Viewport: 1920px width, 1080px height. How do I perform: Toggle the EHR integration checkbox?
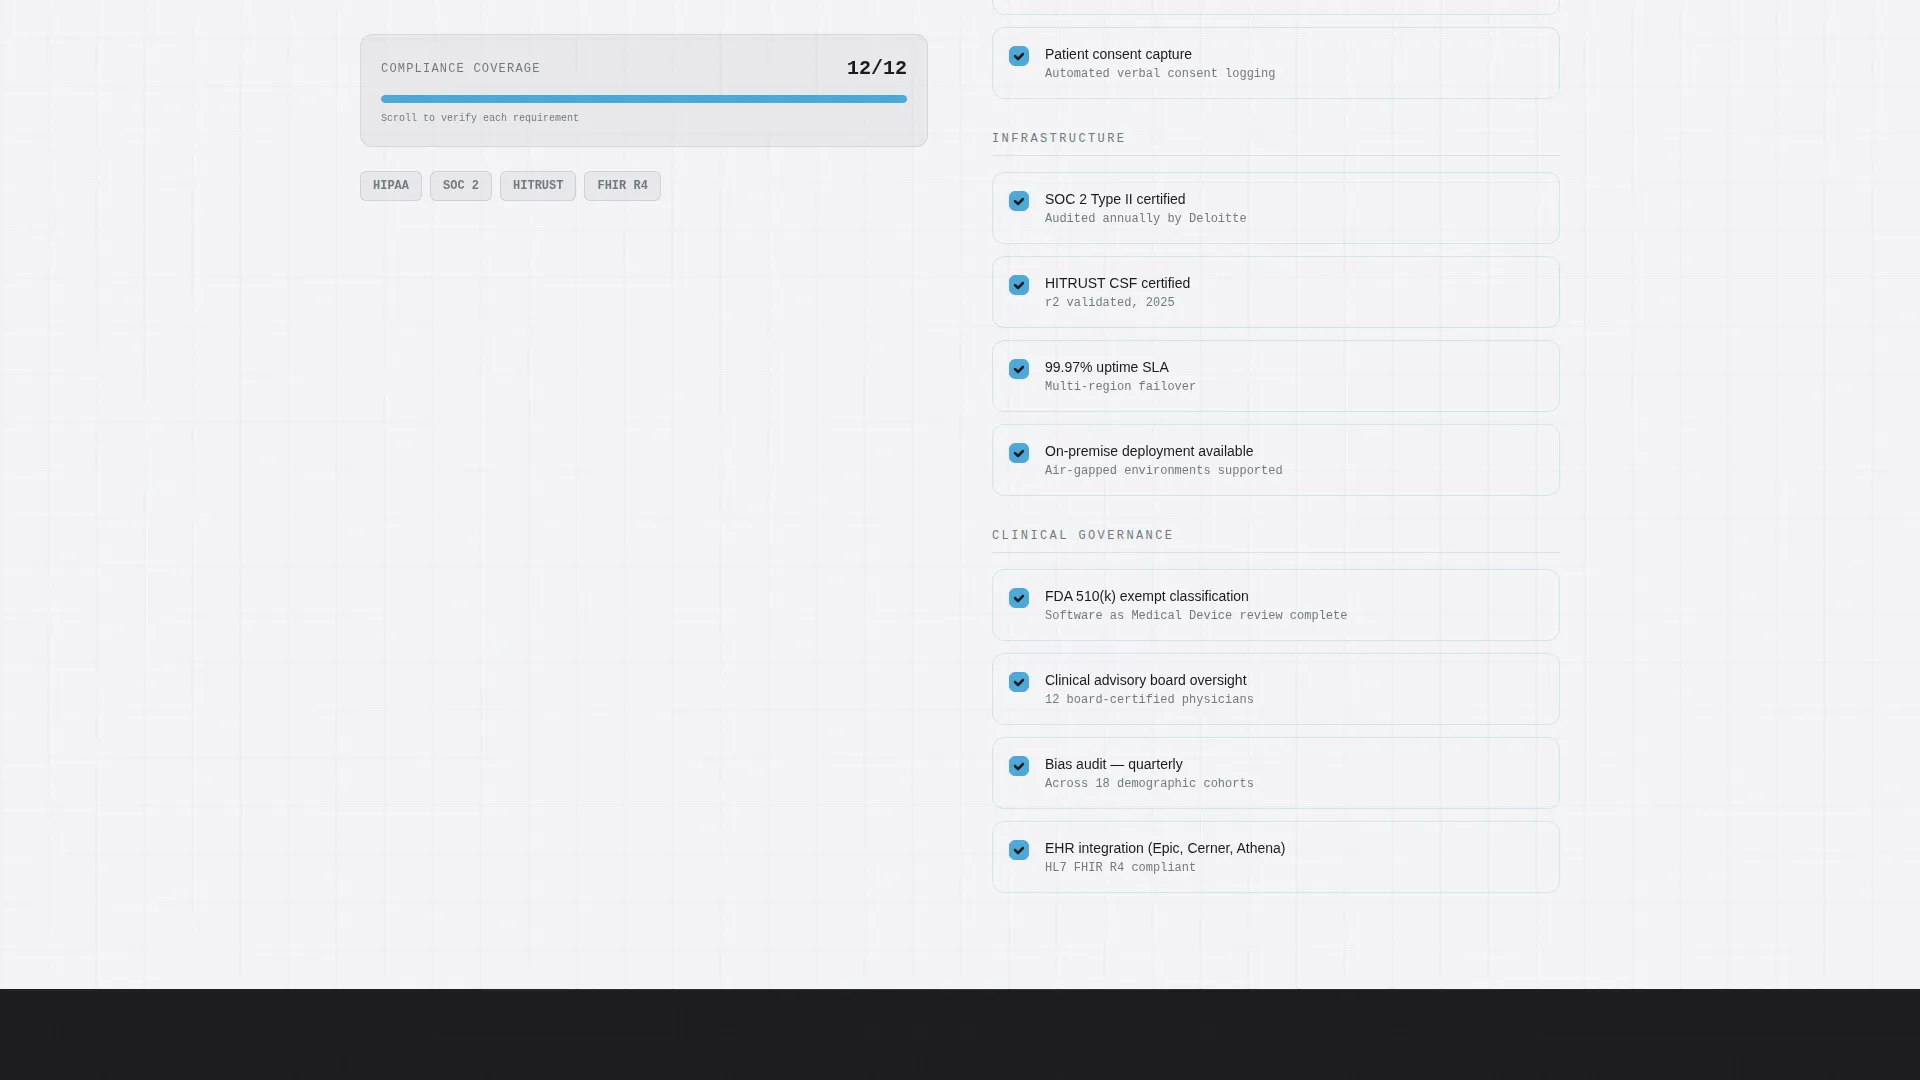pos(1019,850)
